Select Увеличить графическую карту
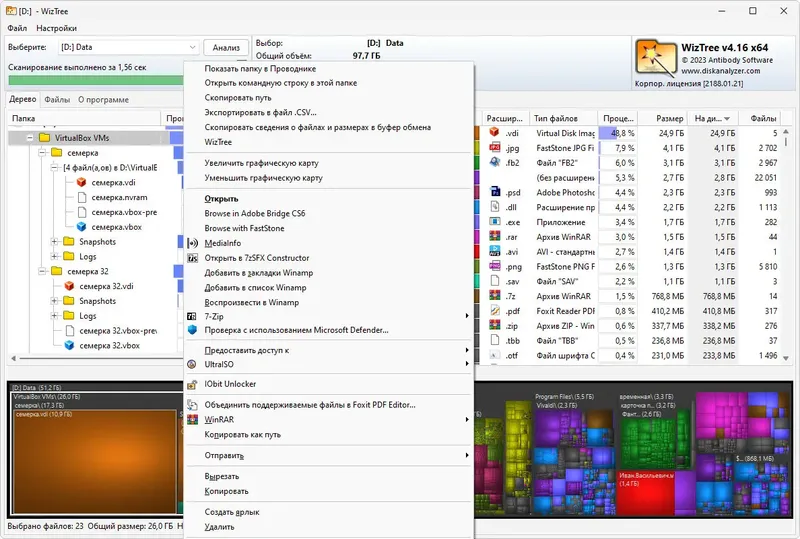 [261, 163]
